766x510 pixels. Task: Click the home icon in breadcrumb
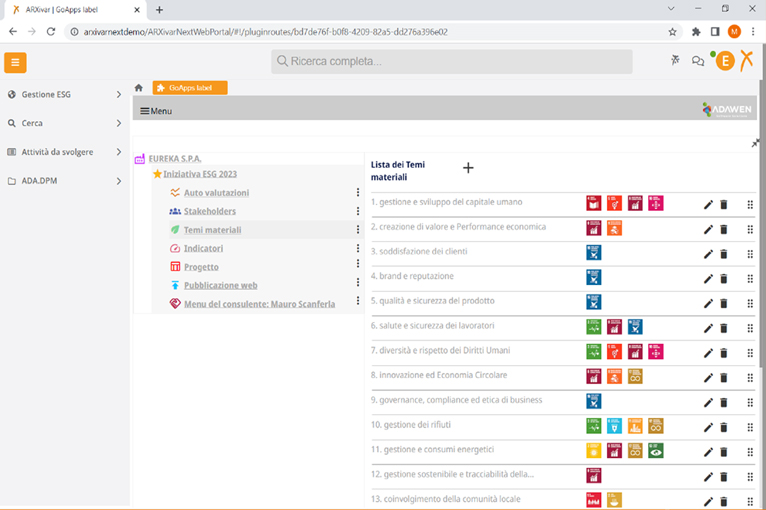(x=139, y=88)
